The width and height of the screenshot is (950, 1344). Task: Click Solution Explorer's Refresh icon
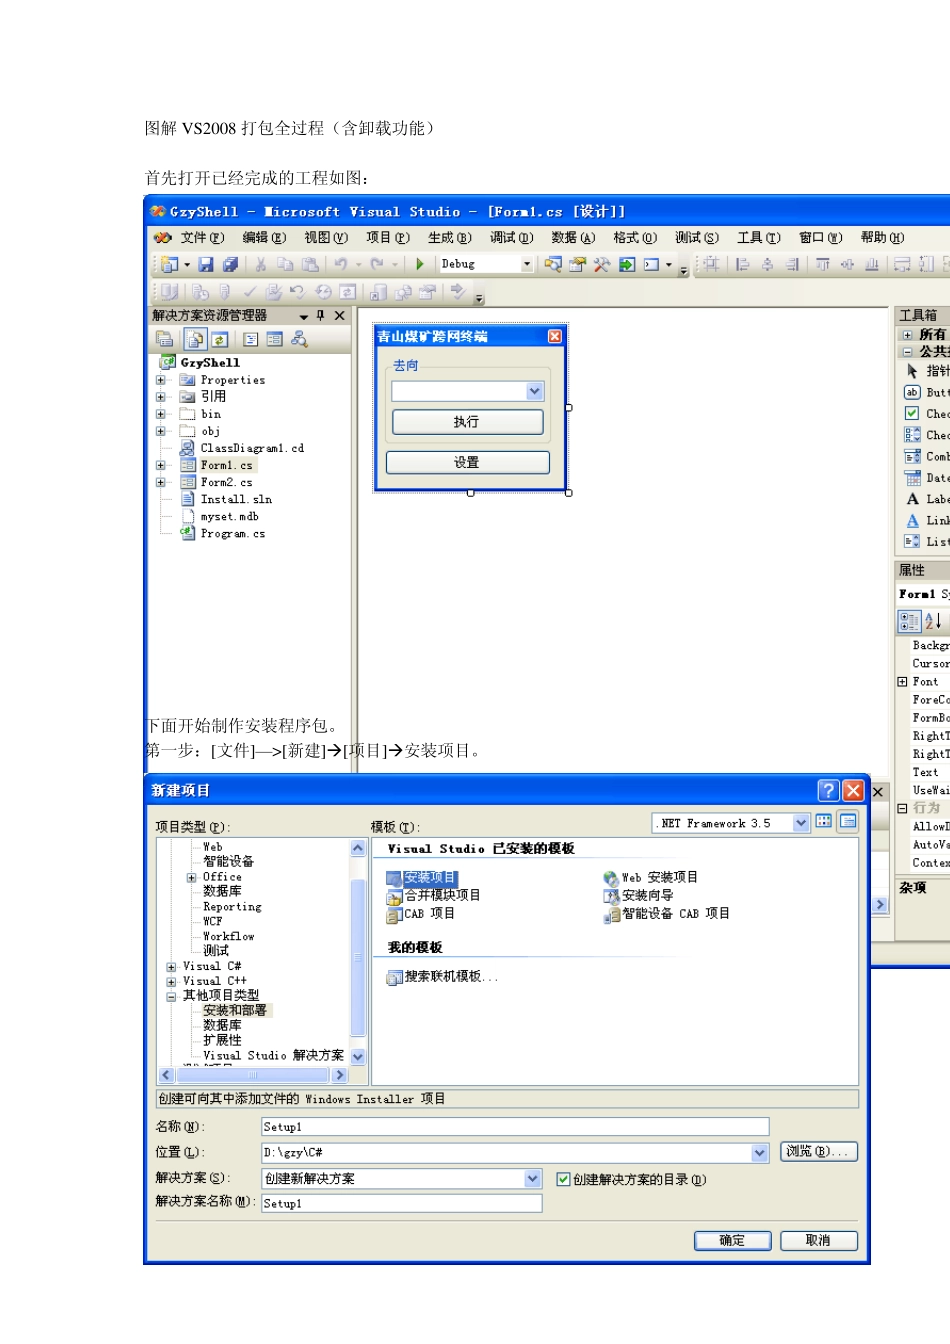coord(220,339)
